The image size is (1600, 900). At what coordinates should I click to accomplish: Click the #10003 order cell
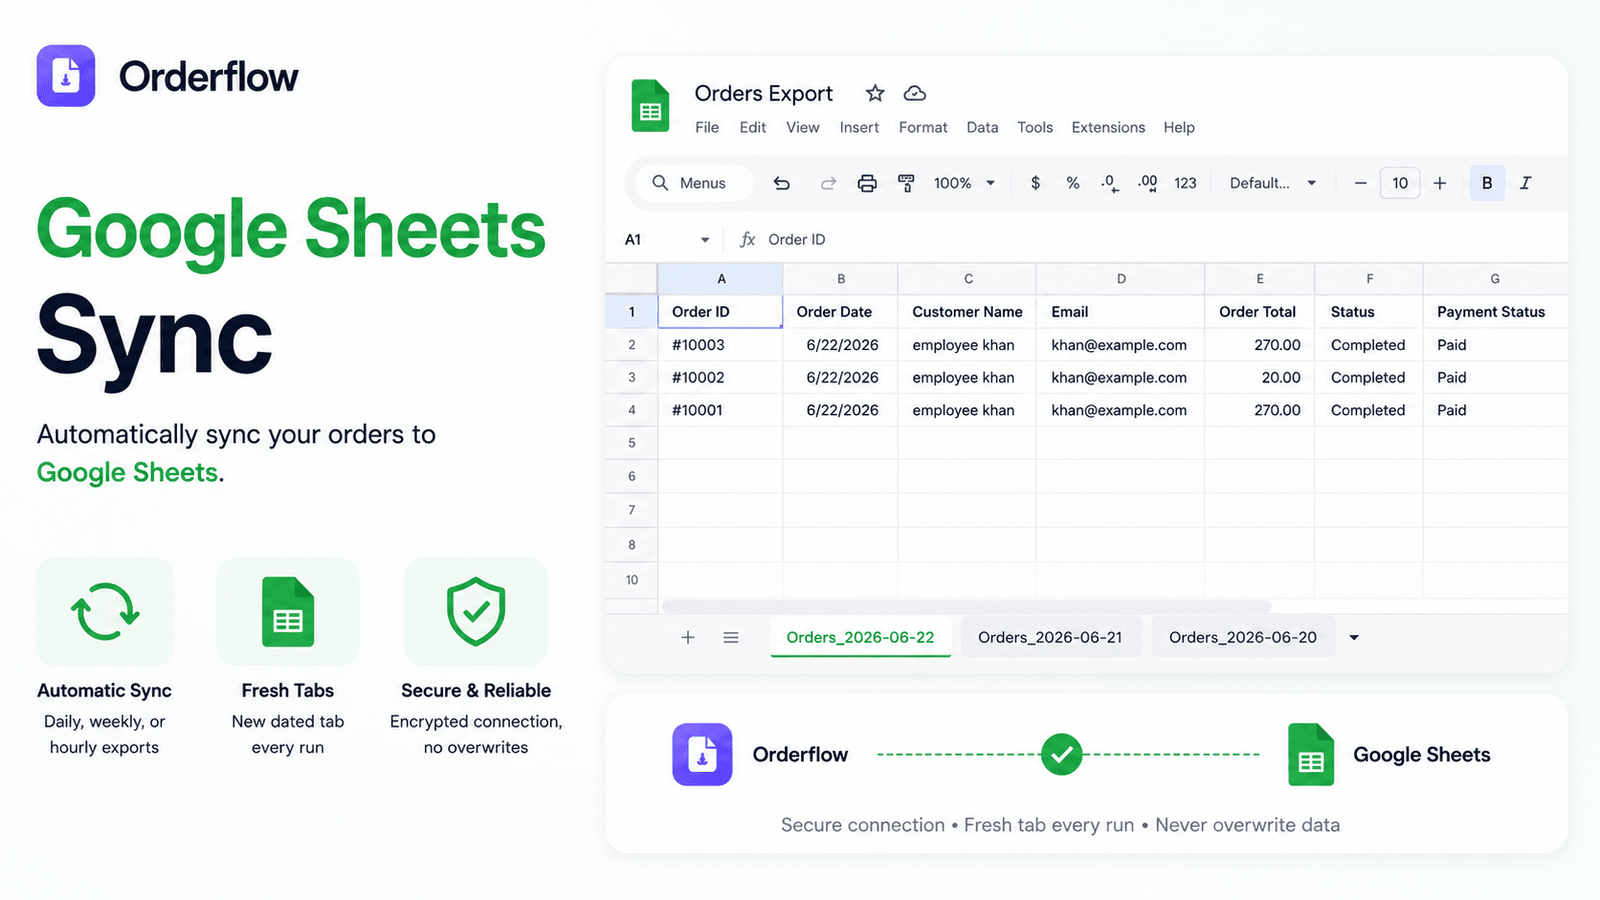pyautogui.click(x=720, y=345)
